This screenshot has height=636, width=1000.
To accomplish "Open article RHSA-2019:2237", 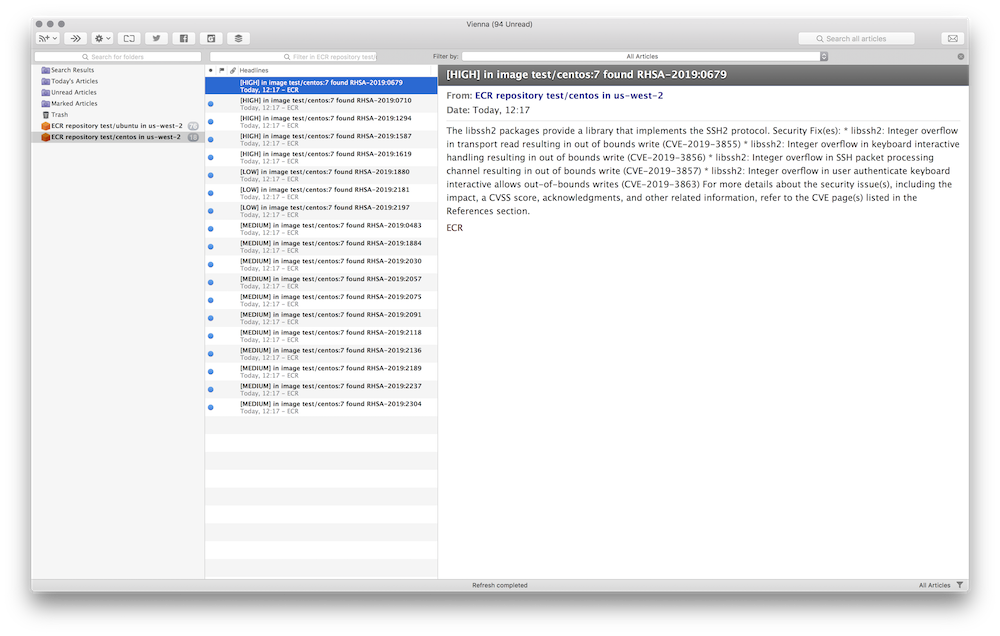I will point(321,389).
